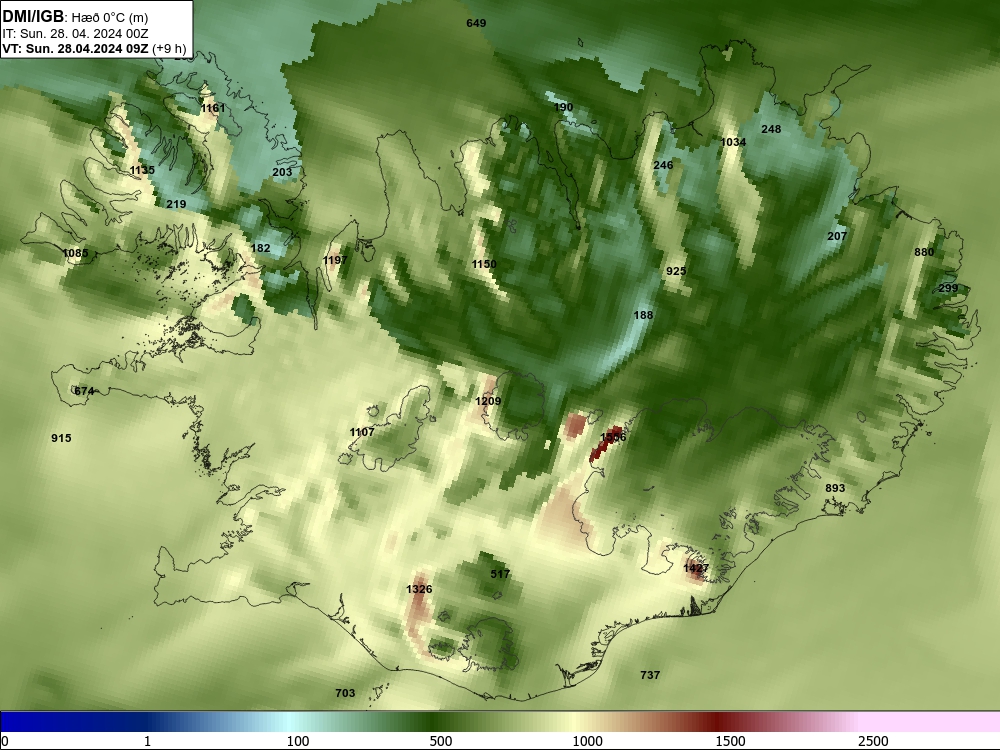1000x750 pixels.
Task: Click the map value 737
Action: coord(650,675)
